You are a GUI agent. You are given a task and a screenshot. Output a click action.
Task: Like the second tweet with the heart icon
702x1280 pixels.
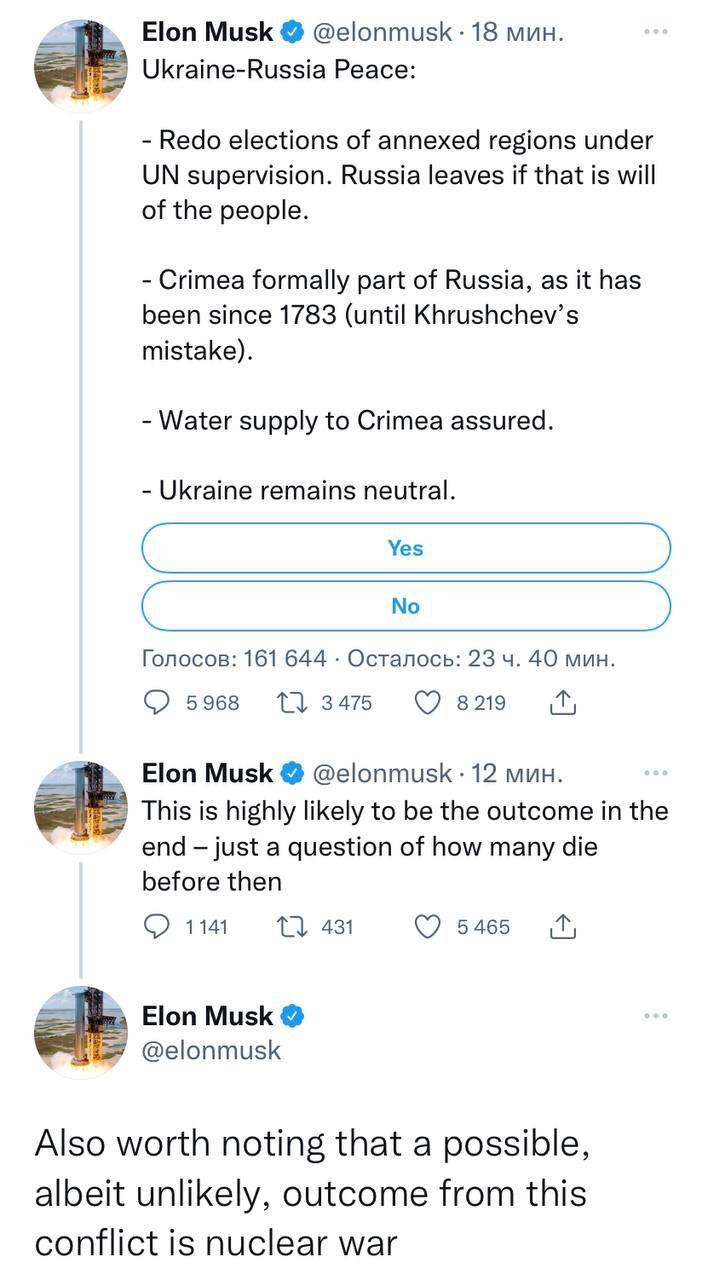pos(427,927)
